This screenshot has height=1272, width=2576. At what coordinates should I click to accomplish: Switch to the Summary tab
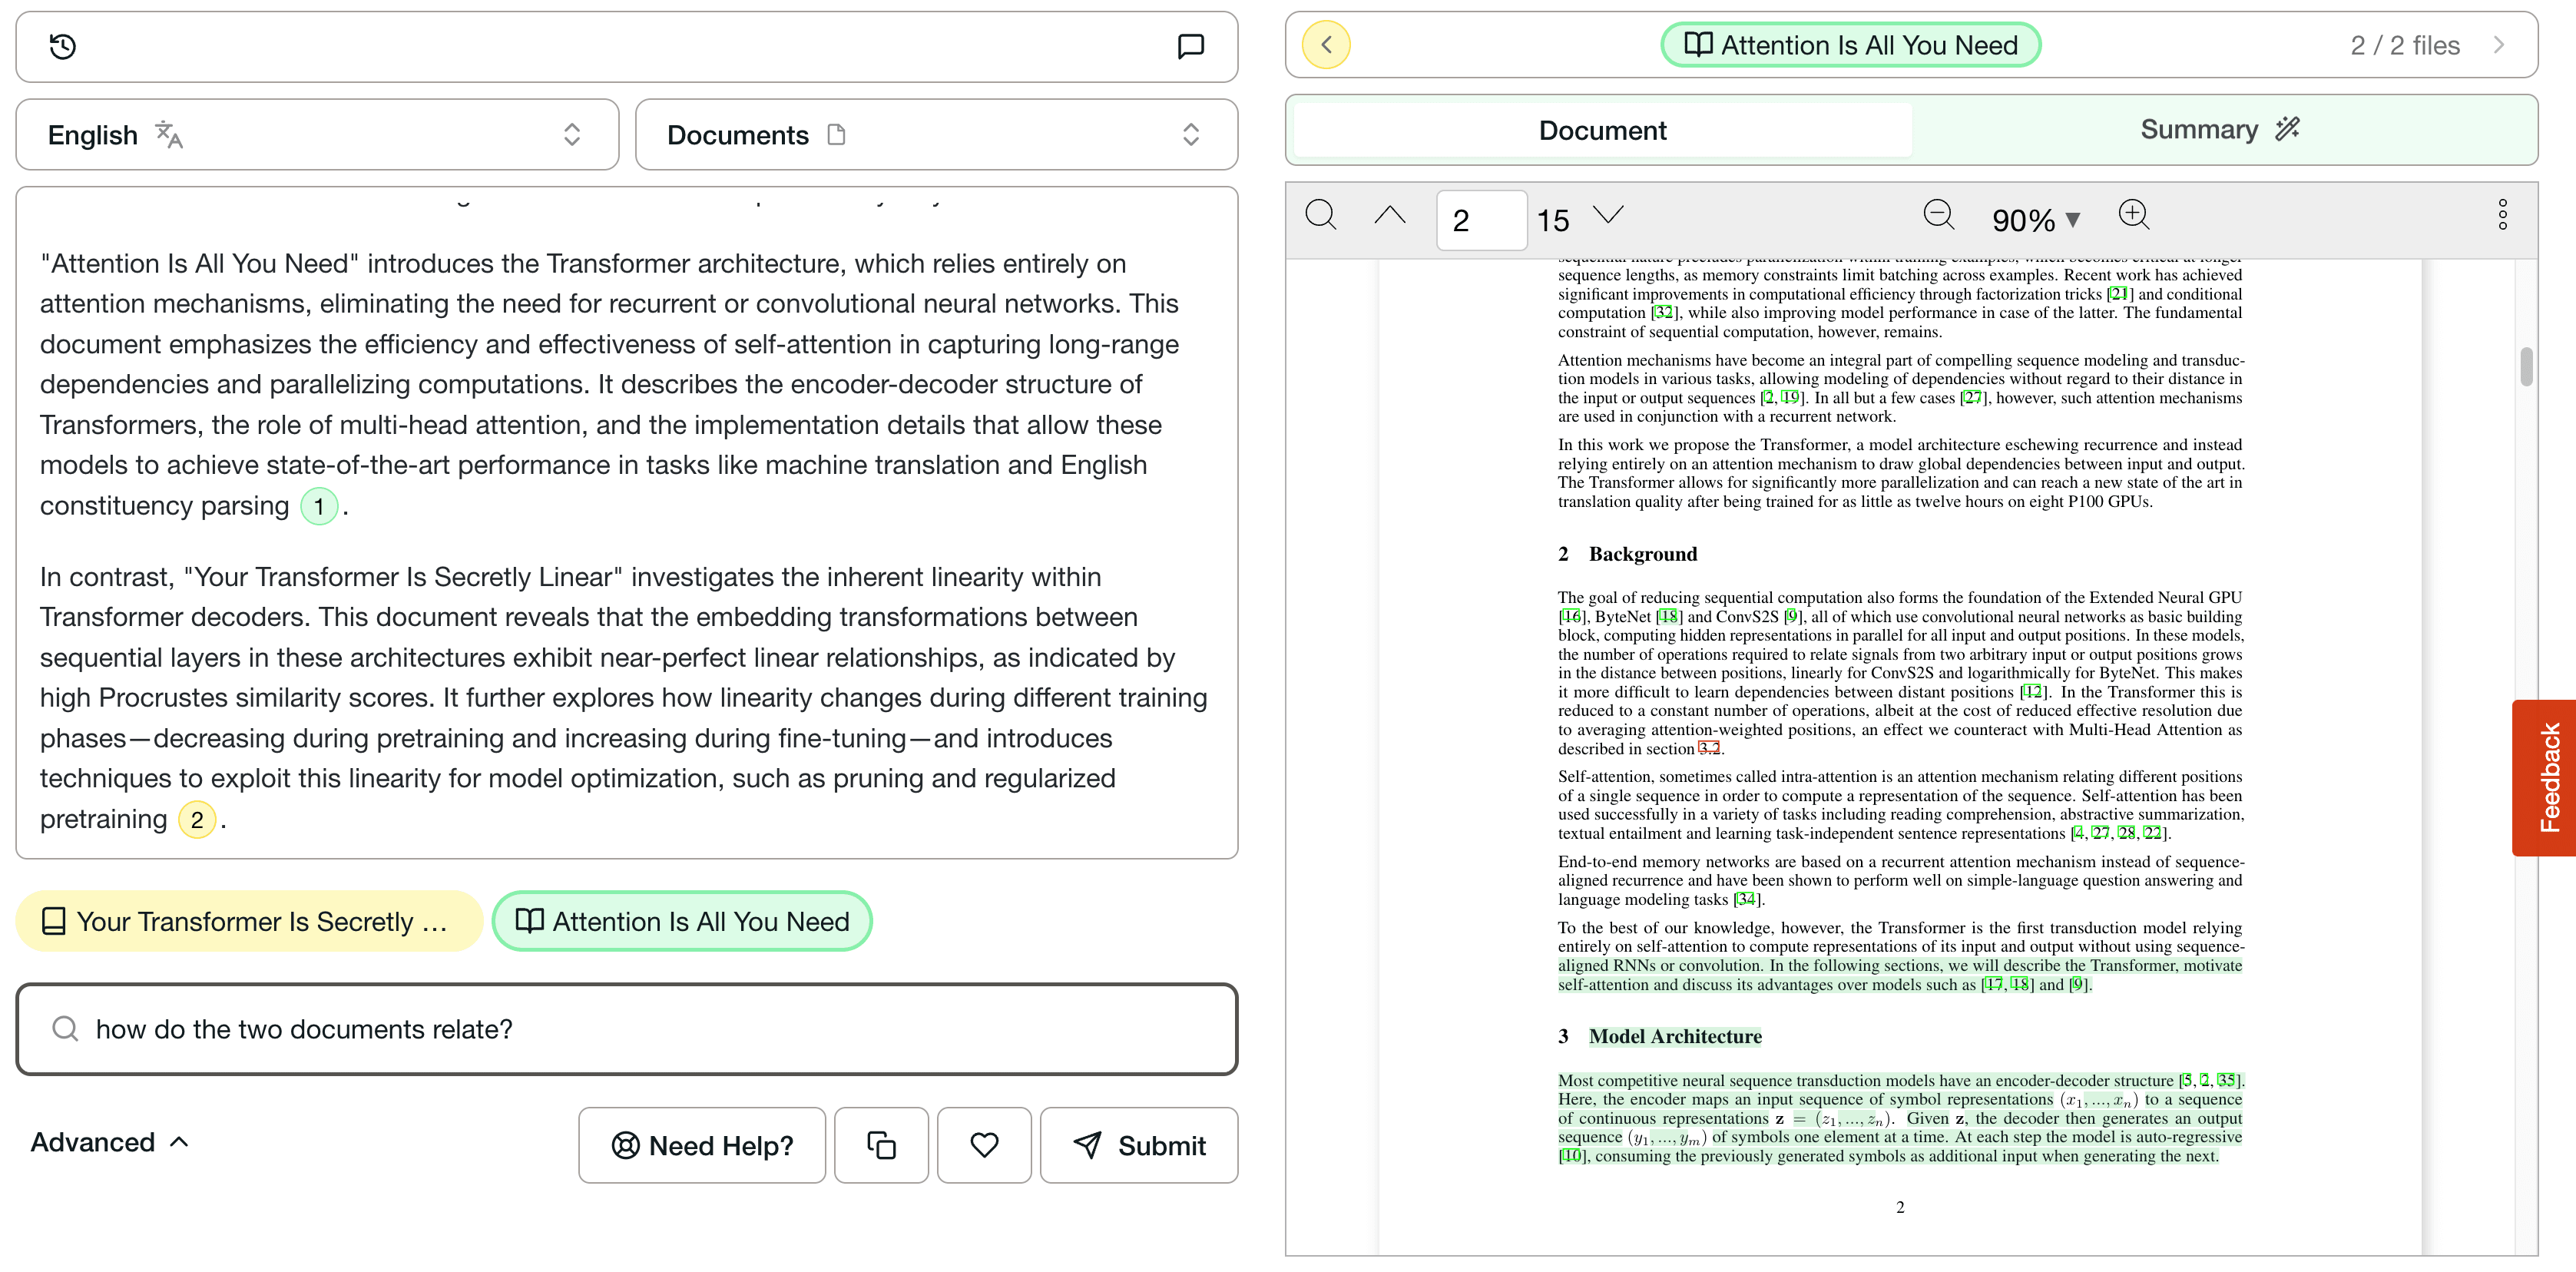(2220, 130)
